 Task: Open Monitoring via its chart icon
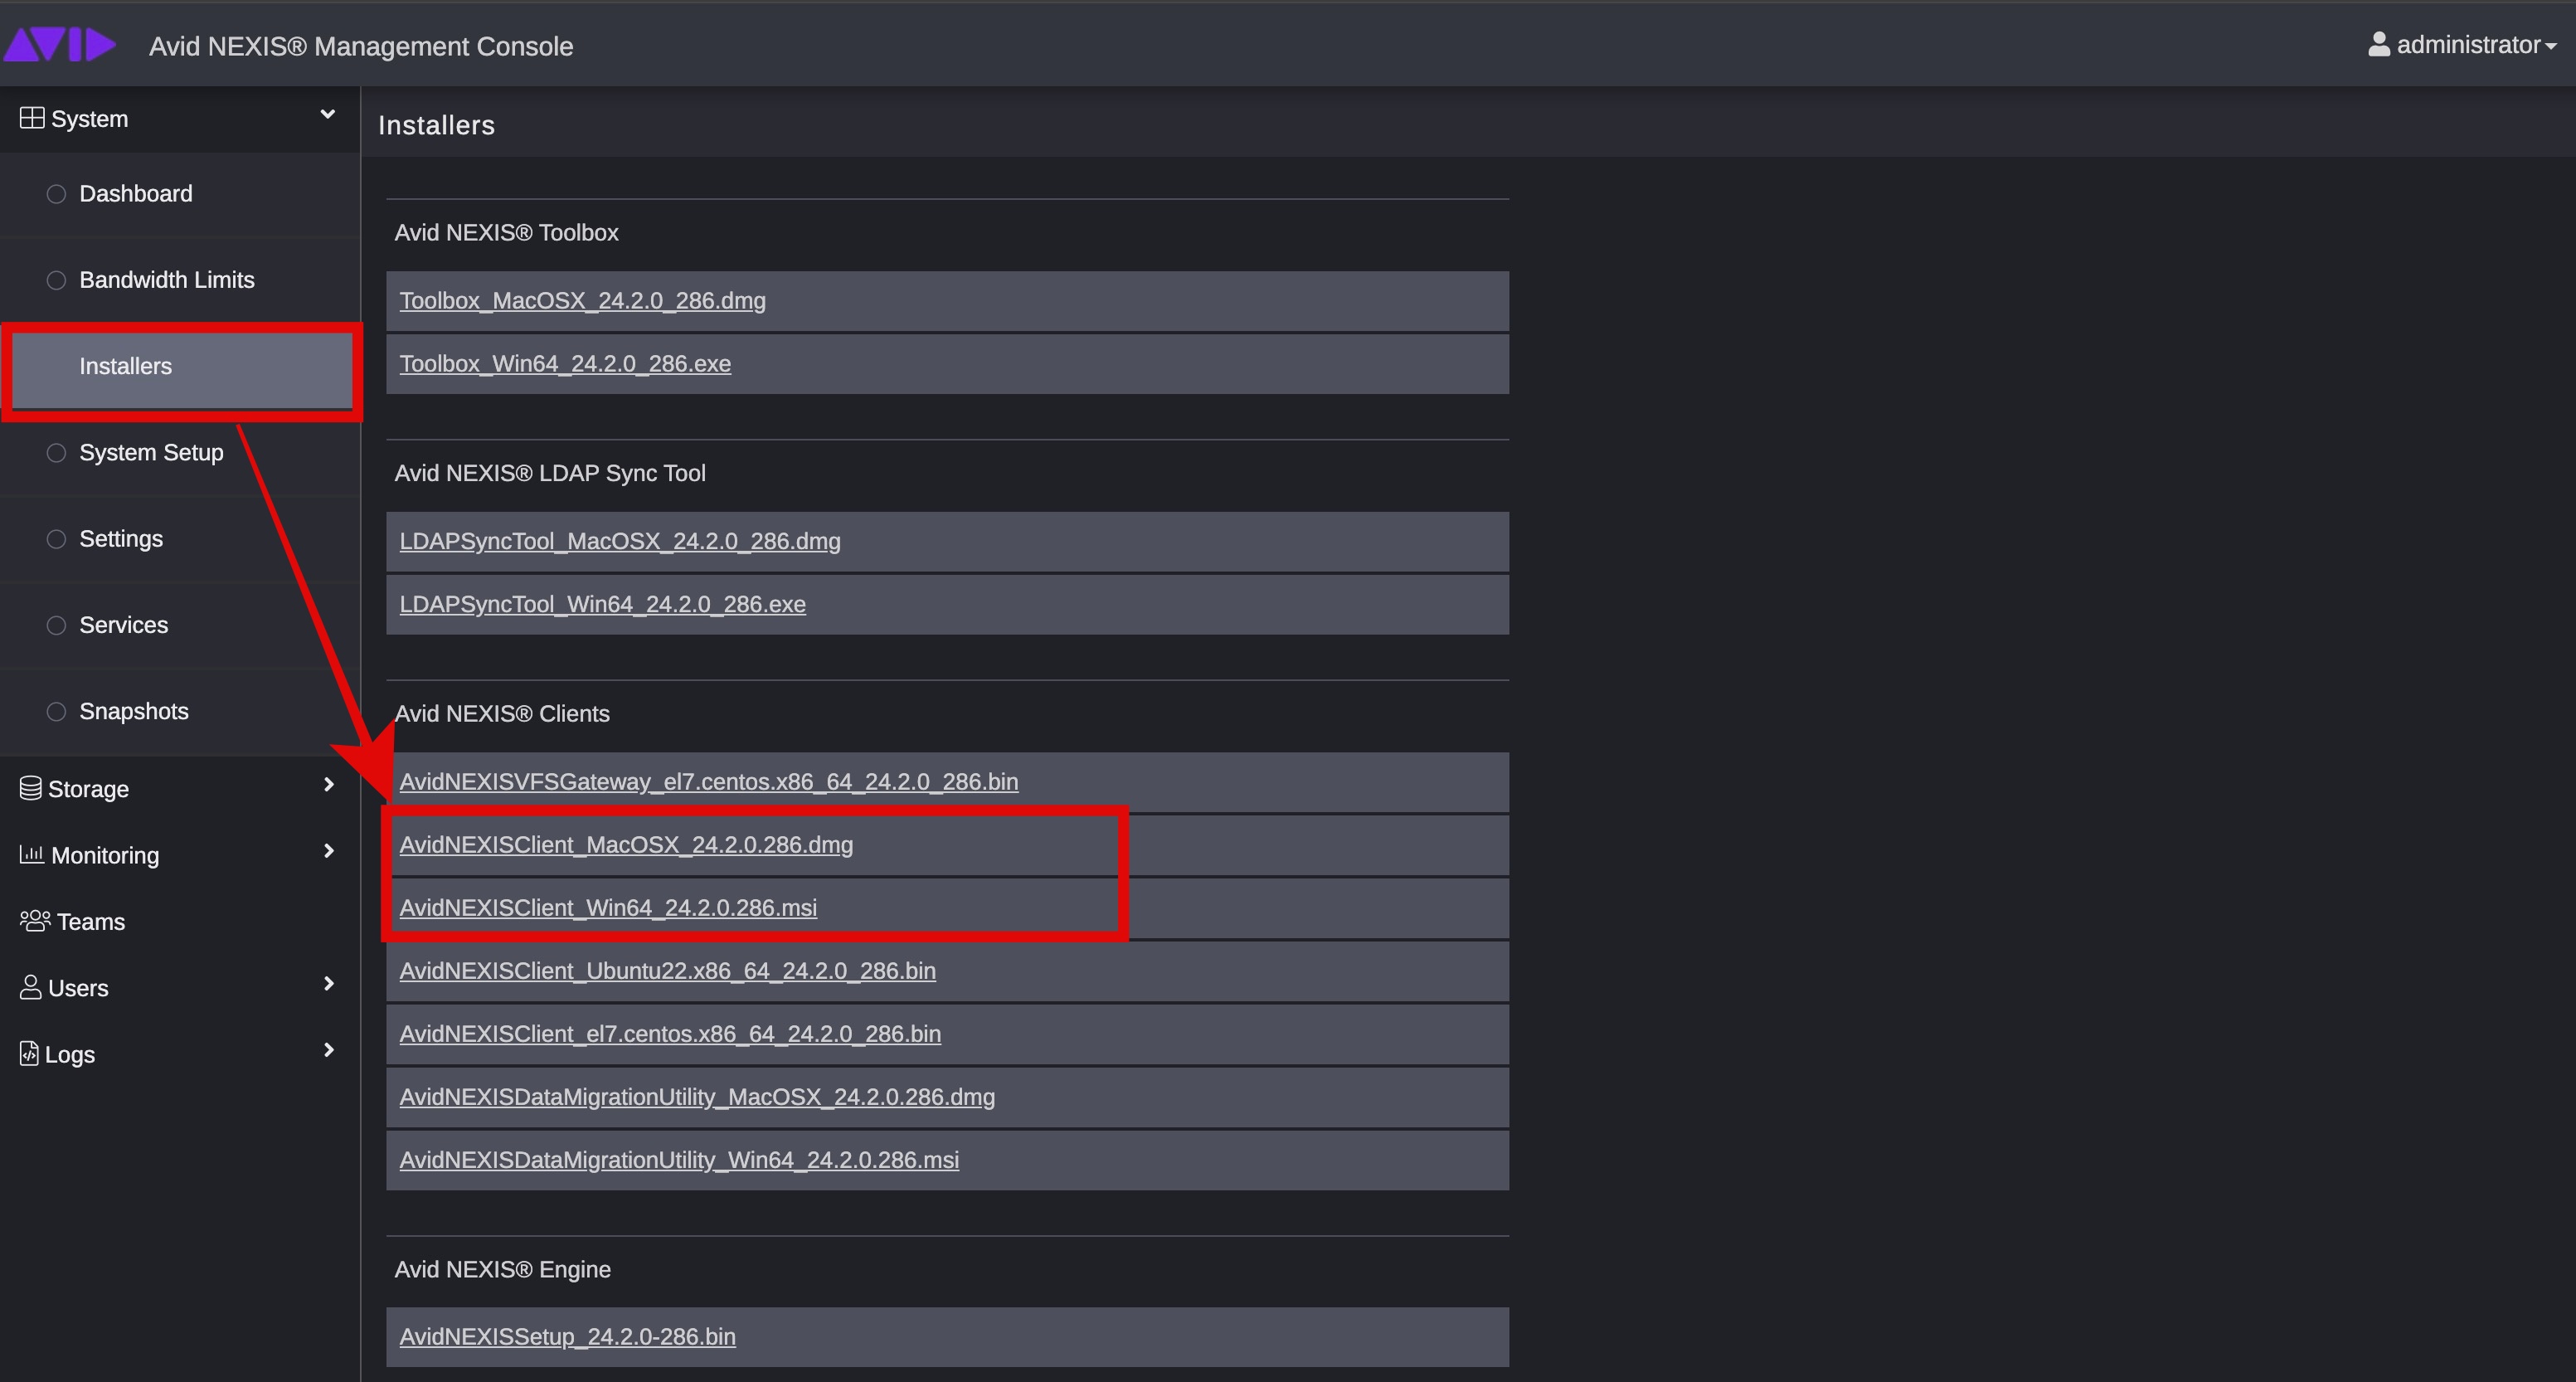pyautogui.click(x=32, y=854)
